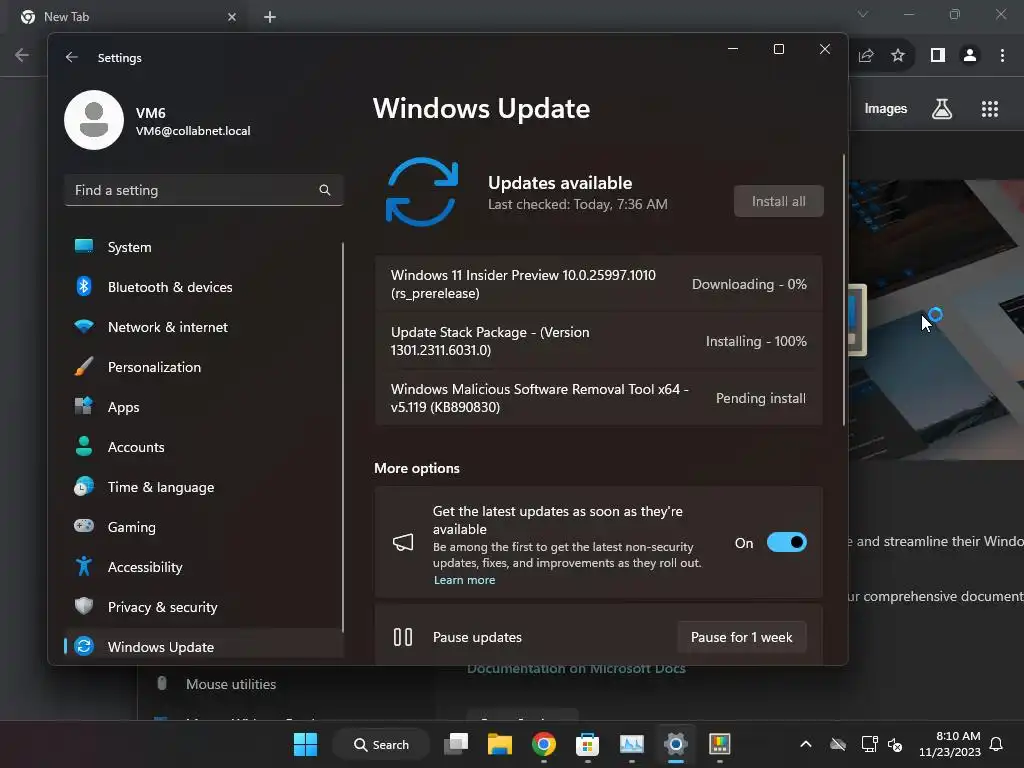Click the taskbar clock showing 8:10 AM
This screenshot has width=1024, height=768.
tap(950, 744)
